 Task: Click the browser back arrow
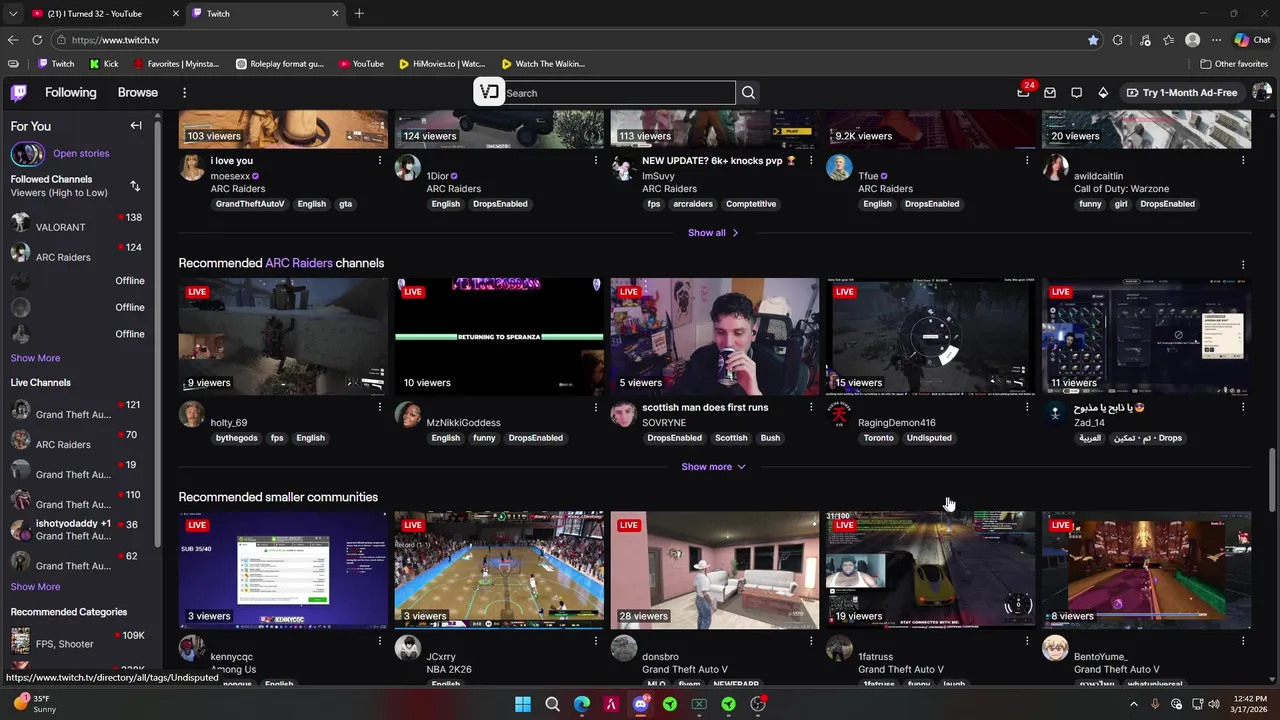pos(12,40)
